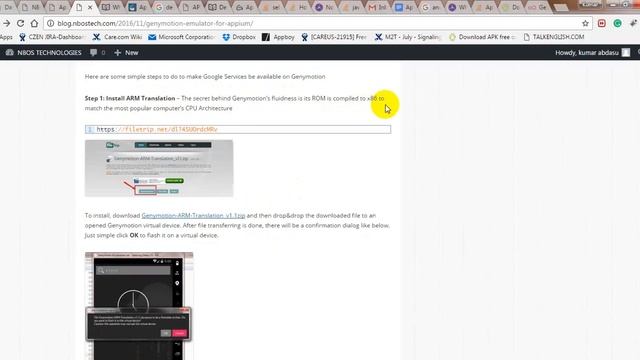View site information icon in address bar

point(51,24)
